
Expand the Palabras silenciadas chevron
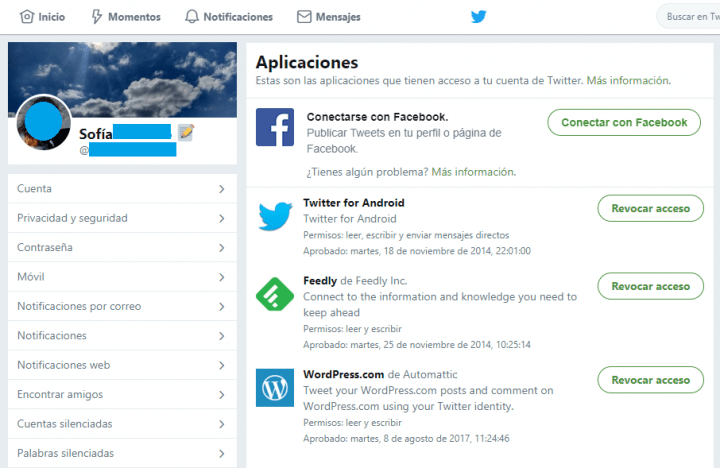coord(222,453)
